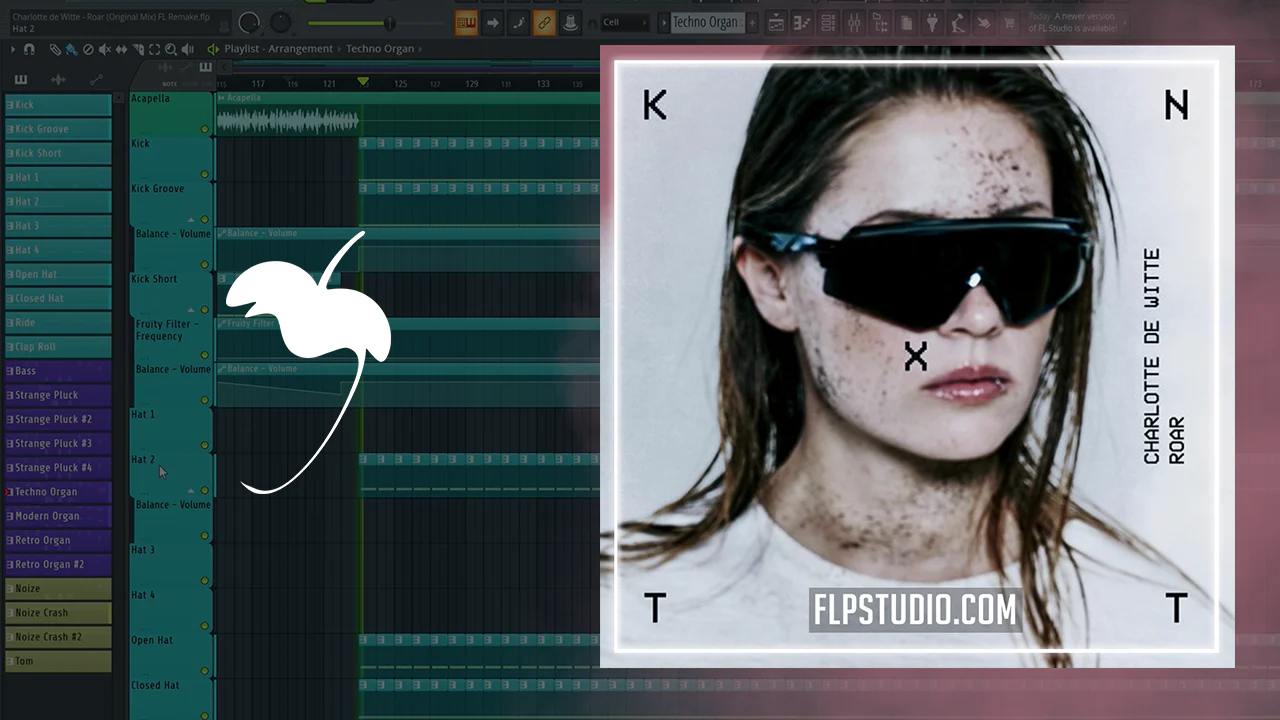Screen dimensions: 1280x720
Task: Click the Hat 1 track header name
Action: pyautogui.click(x=143, y=415)
